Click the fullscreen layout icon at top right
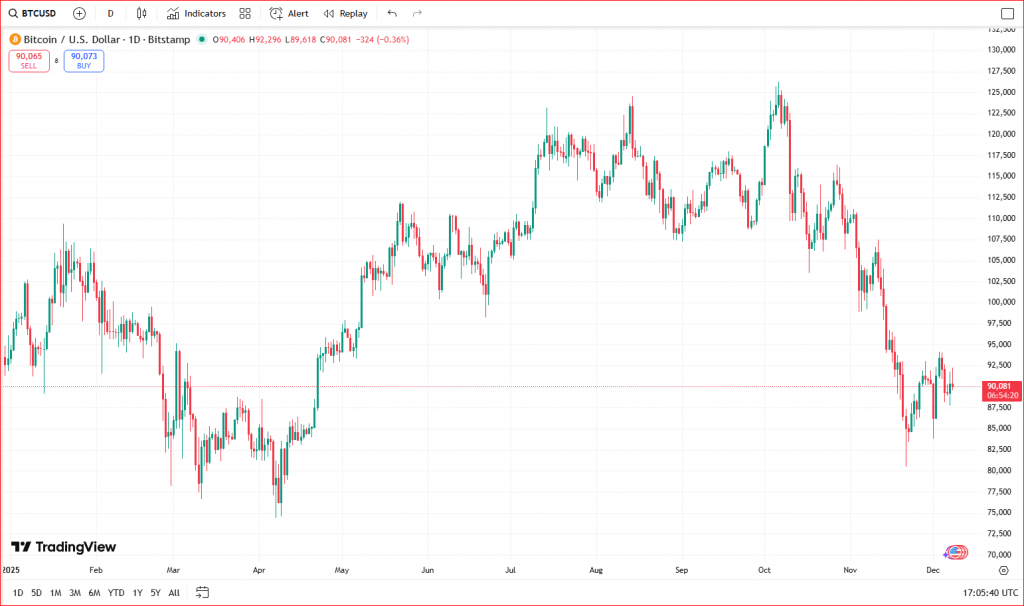 (1007, 14)
